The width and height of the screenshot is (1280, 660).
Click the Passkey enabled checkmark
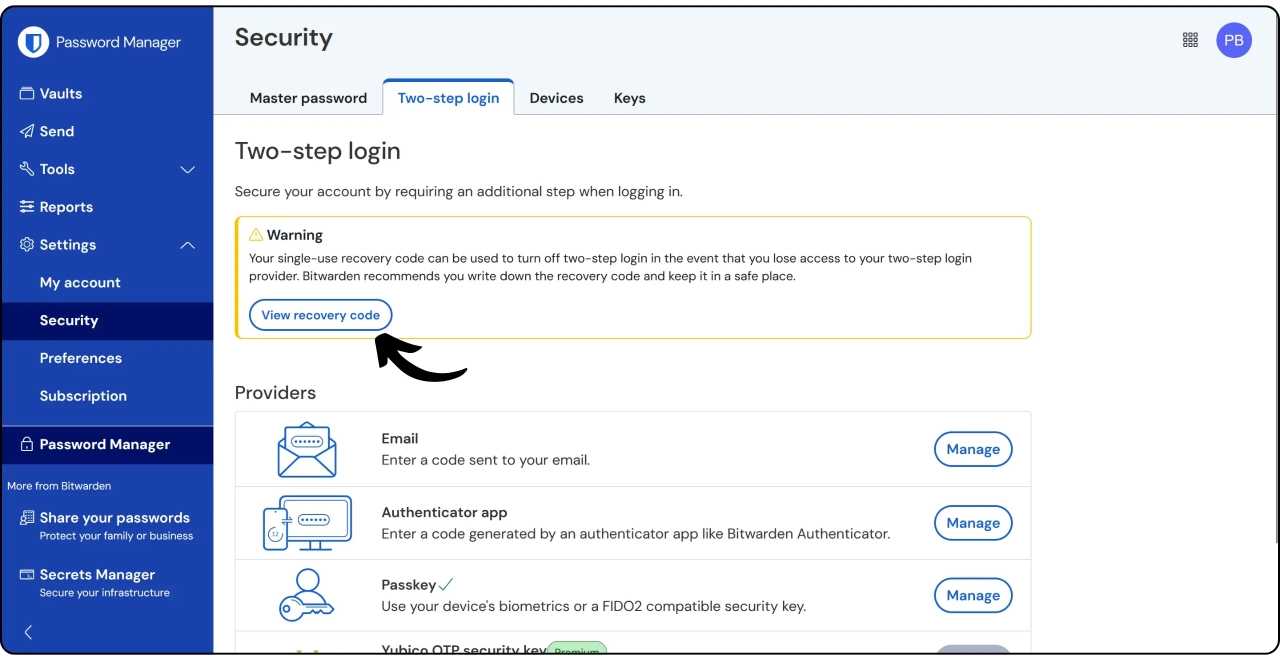pyautogui.click(x=446, y=584)
